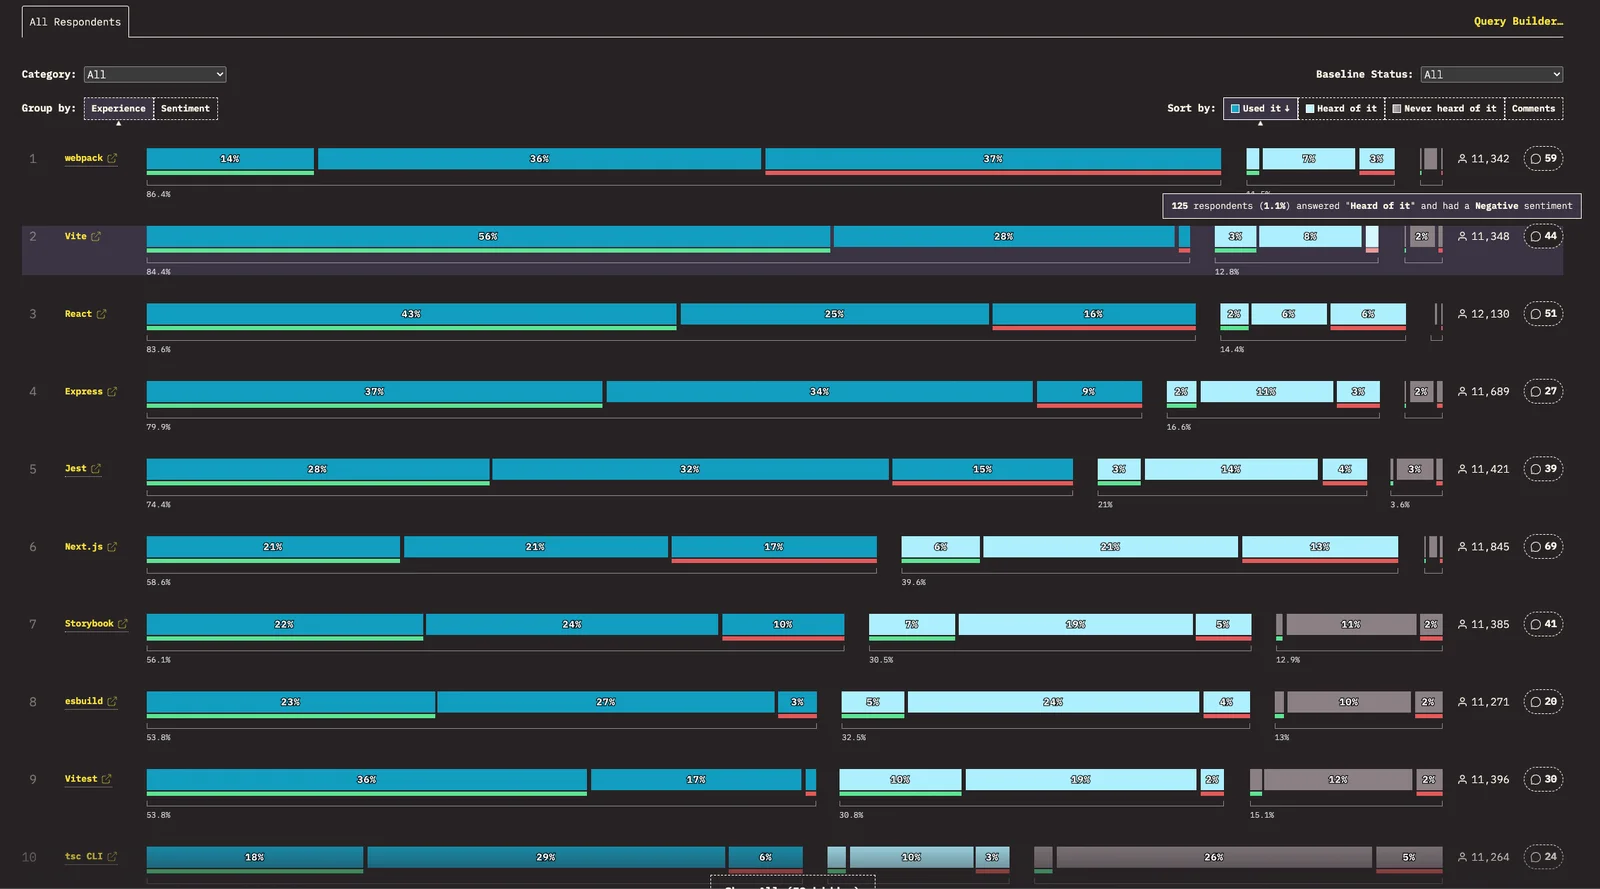Open the Category dropdown
This screenshot has width=1600, height=889.
[x=155, y=74]
